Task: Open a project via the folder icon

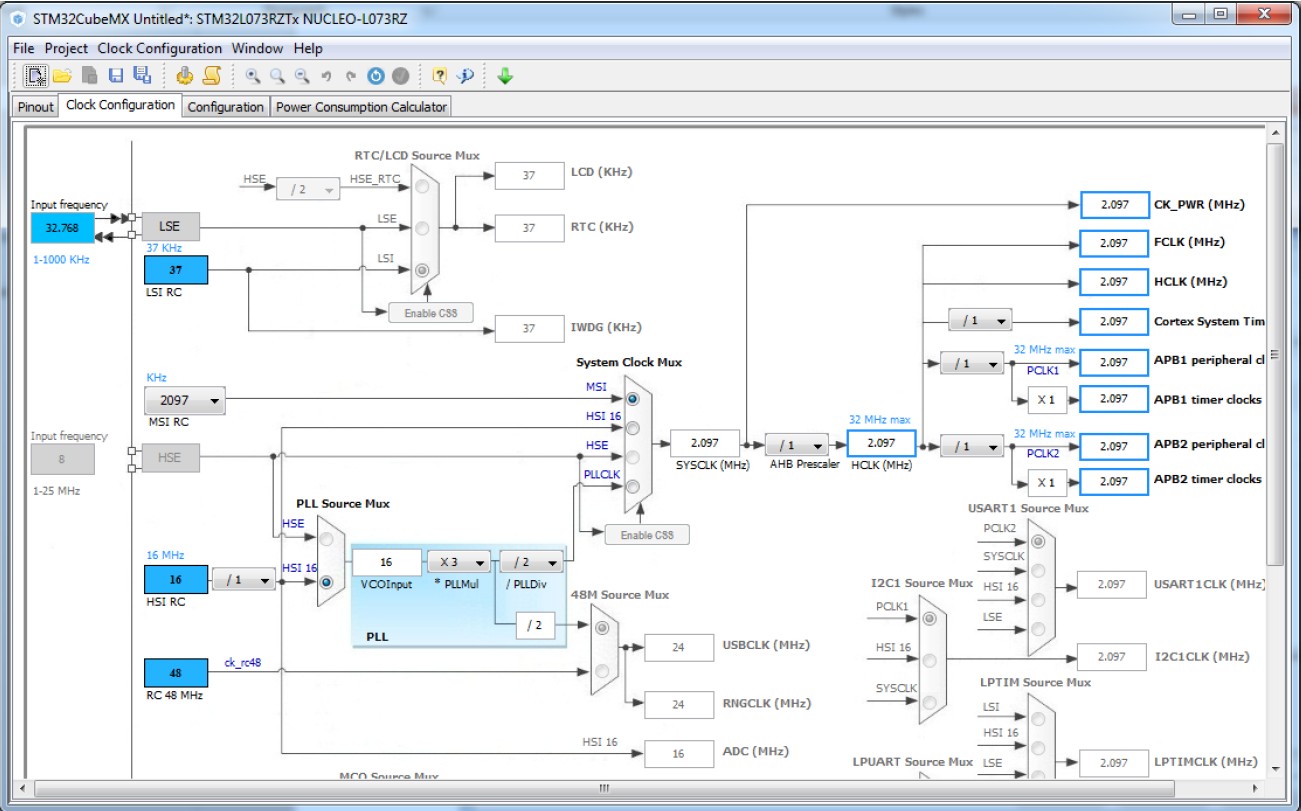Action: pyautogui.click(x=62, y=75)
